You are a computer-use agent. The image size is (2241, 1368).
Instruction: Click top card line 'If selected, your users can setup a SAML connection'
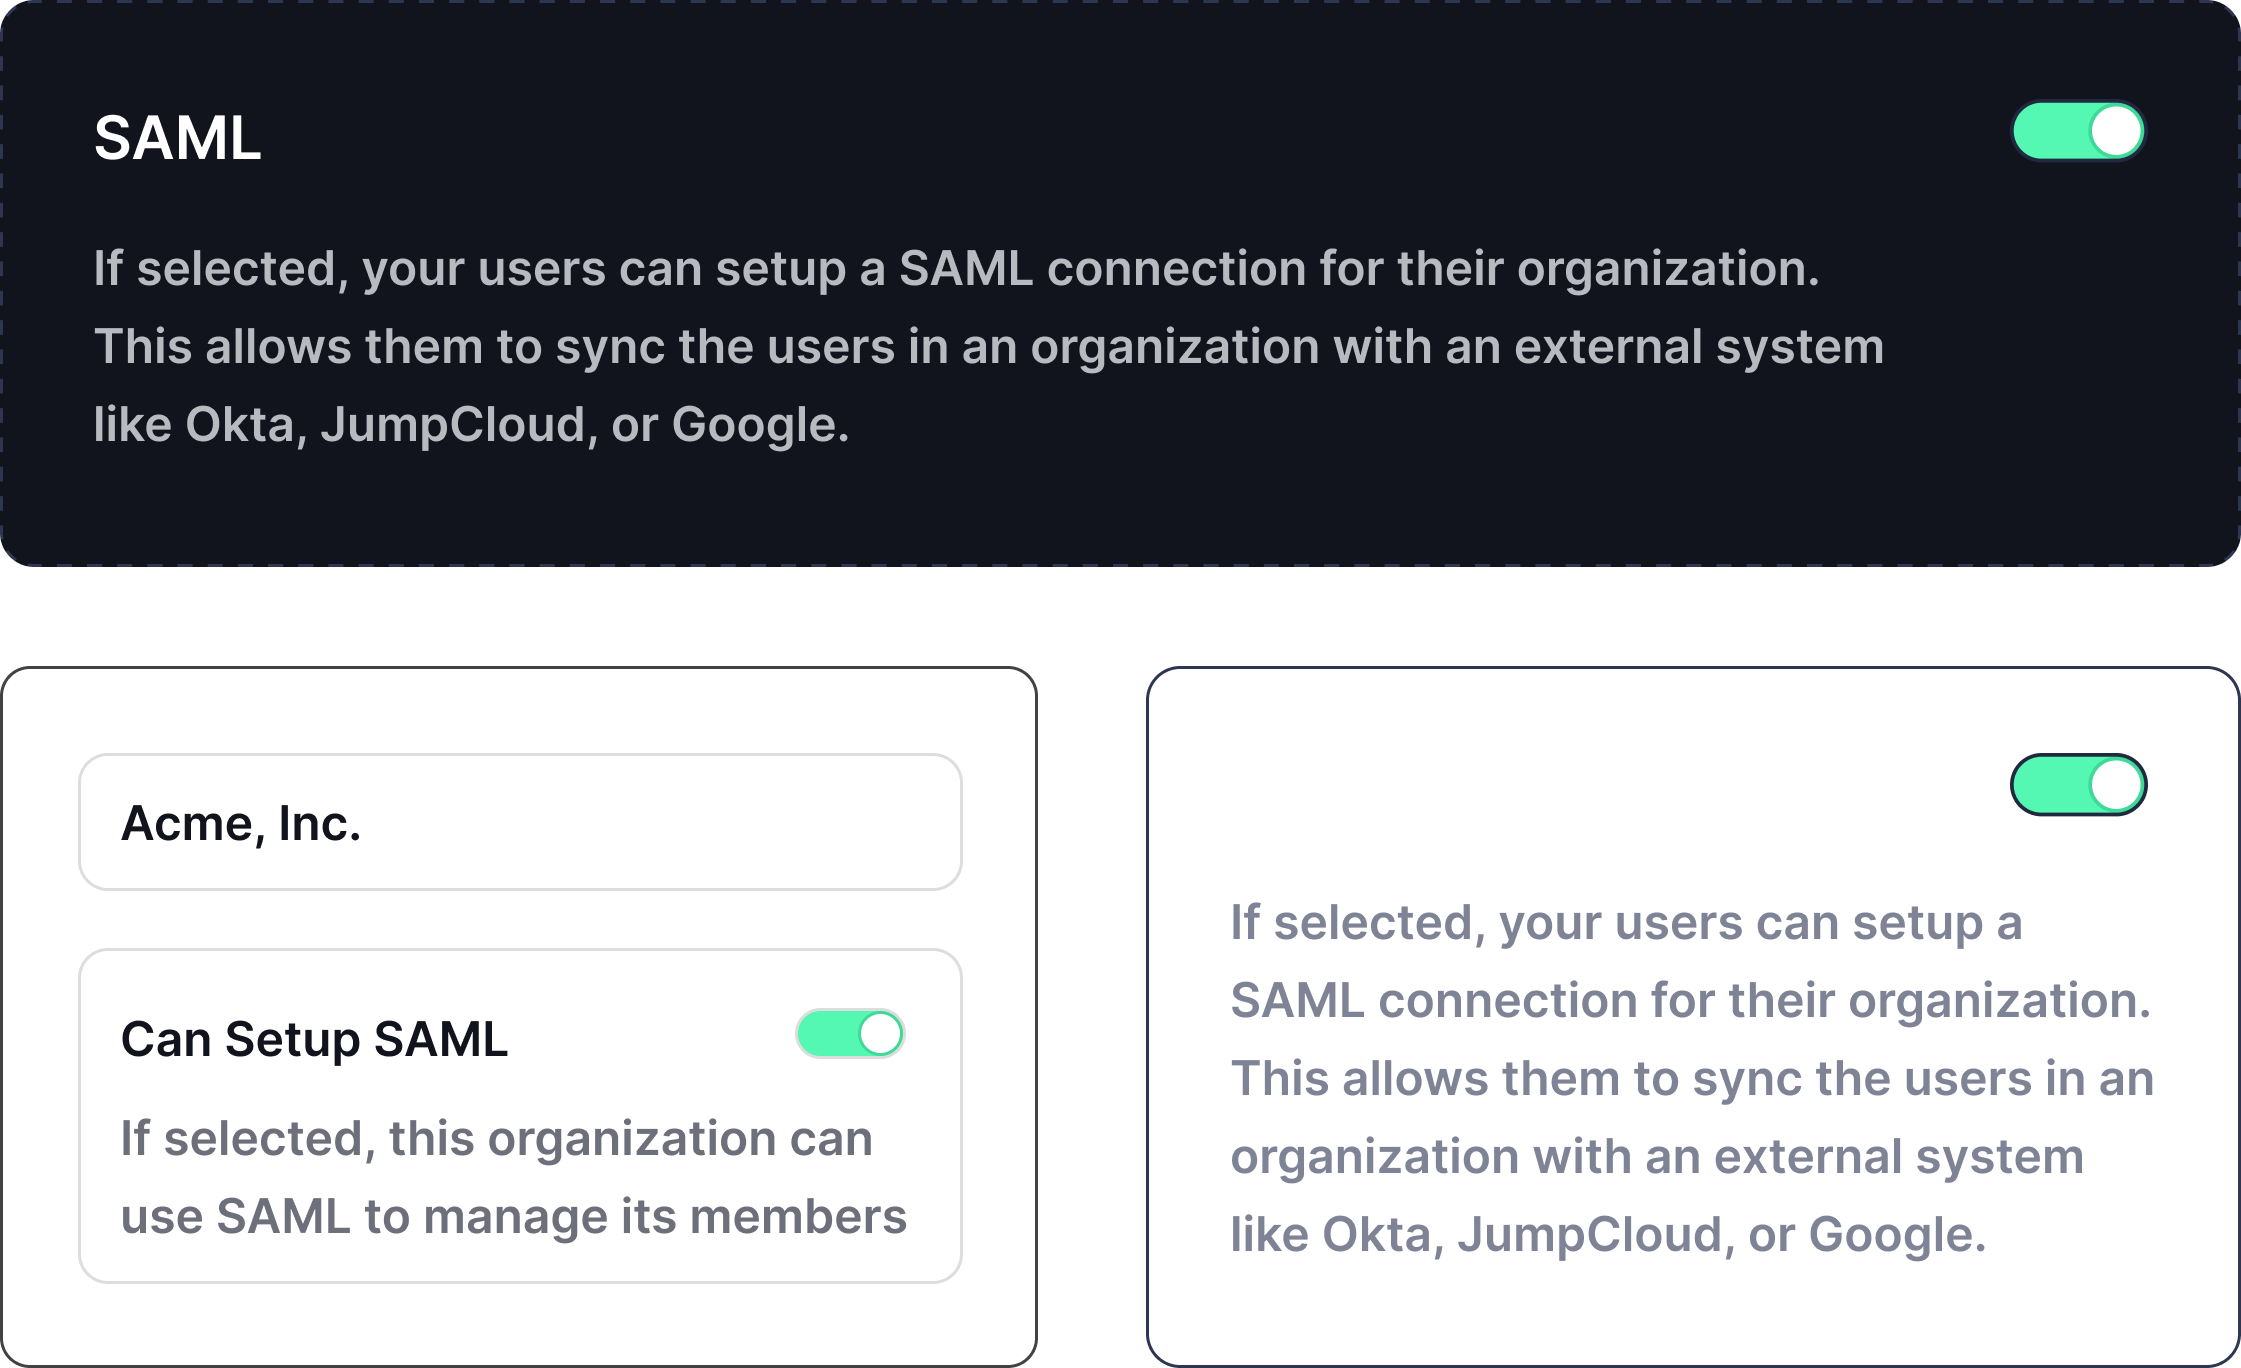pyautogui.click(x=956, y=269)
